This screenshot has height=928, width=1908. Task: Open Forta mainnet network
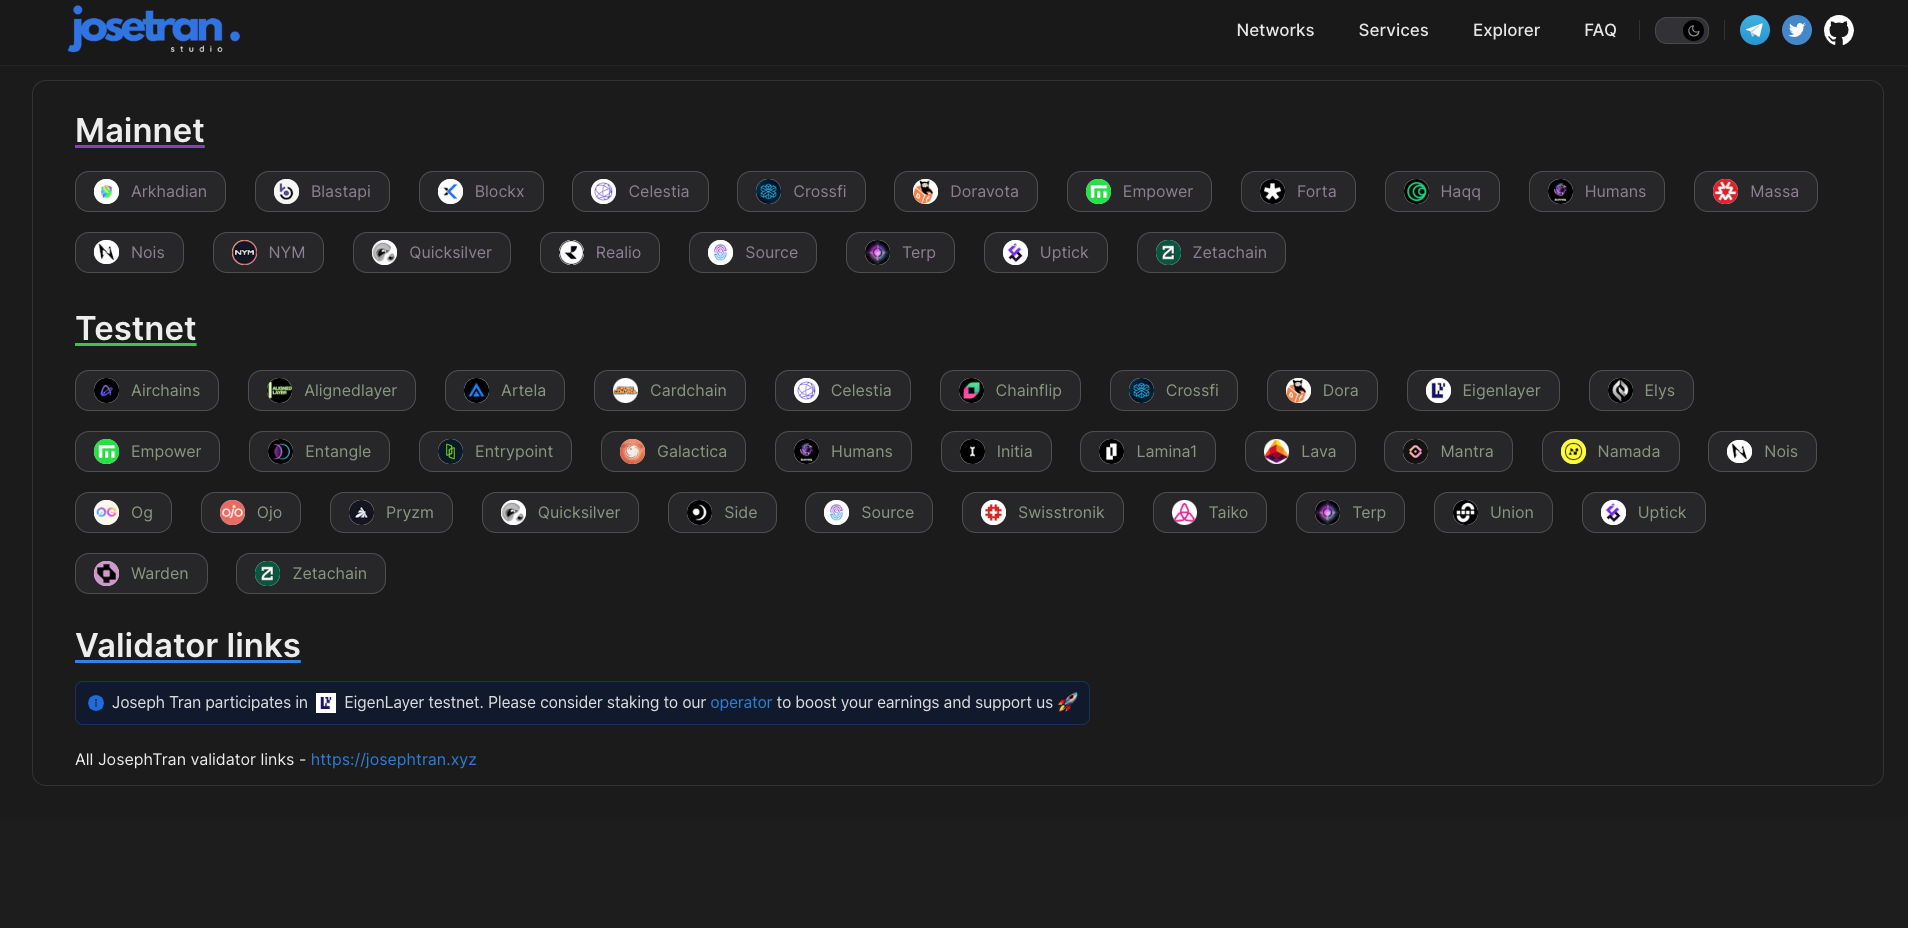(x=1298, y=191)
